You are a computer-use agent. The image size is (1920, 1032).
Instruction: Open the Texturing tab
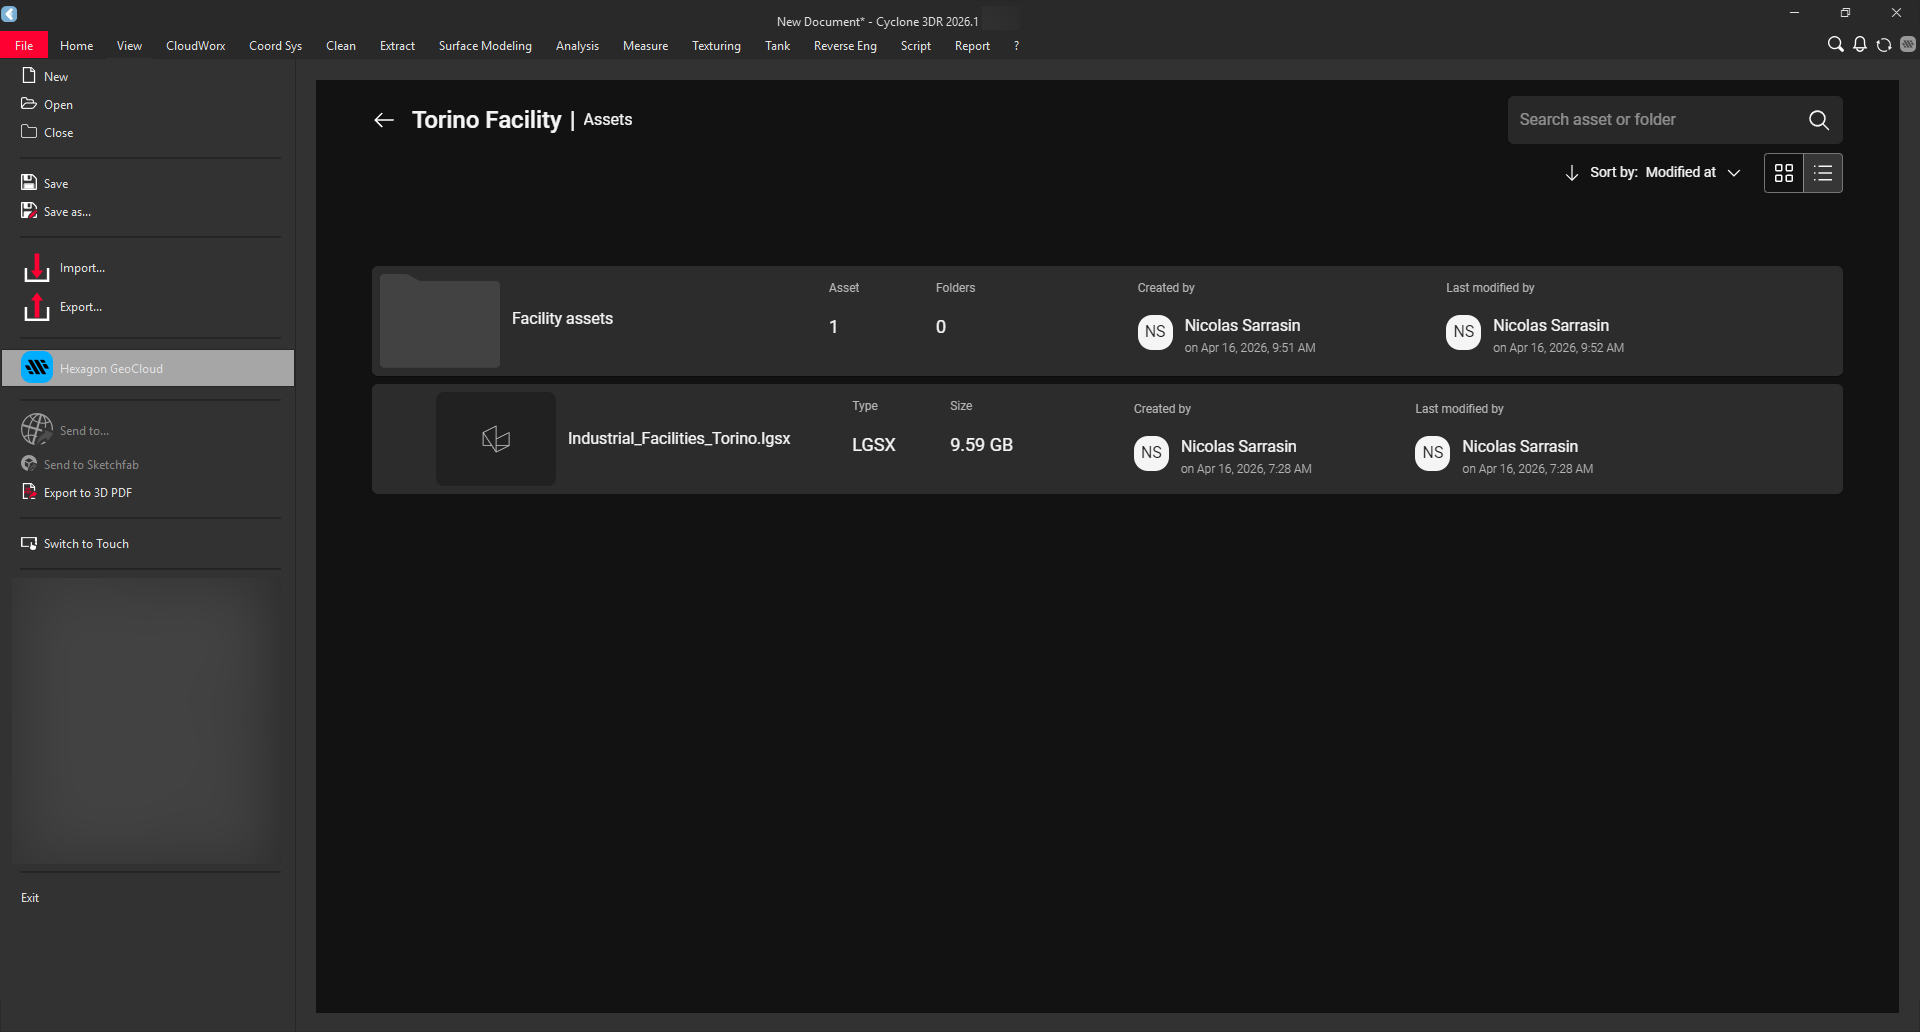[x=716, y=46]
